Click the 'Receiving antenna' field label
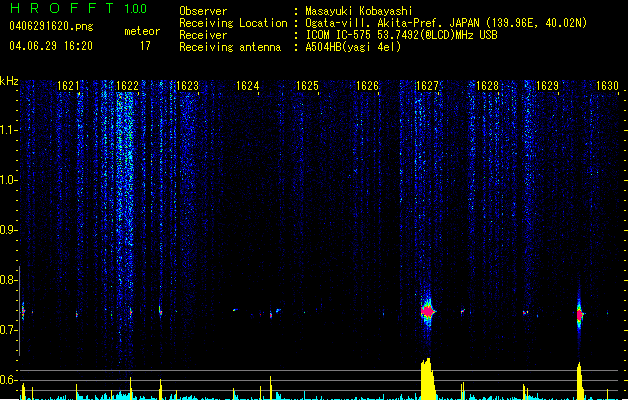Viewport: 629px width, 400px height. click(x=230, y=47)
